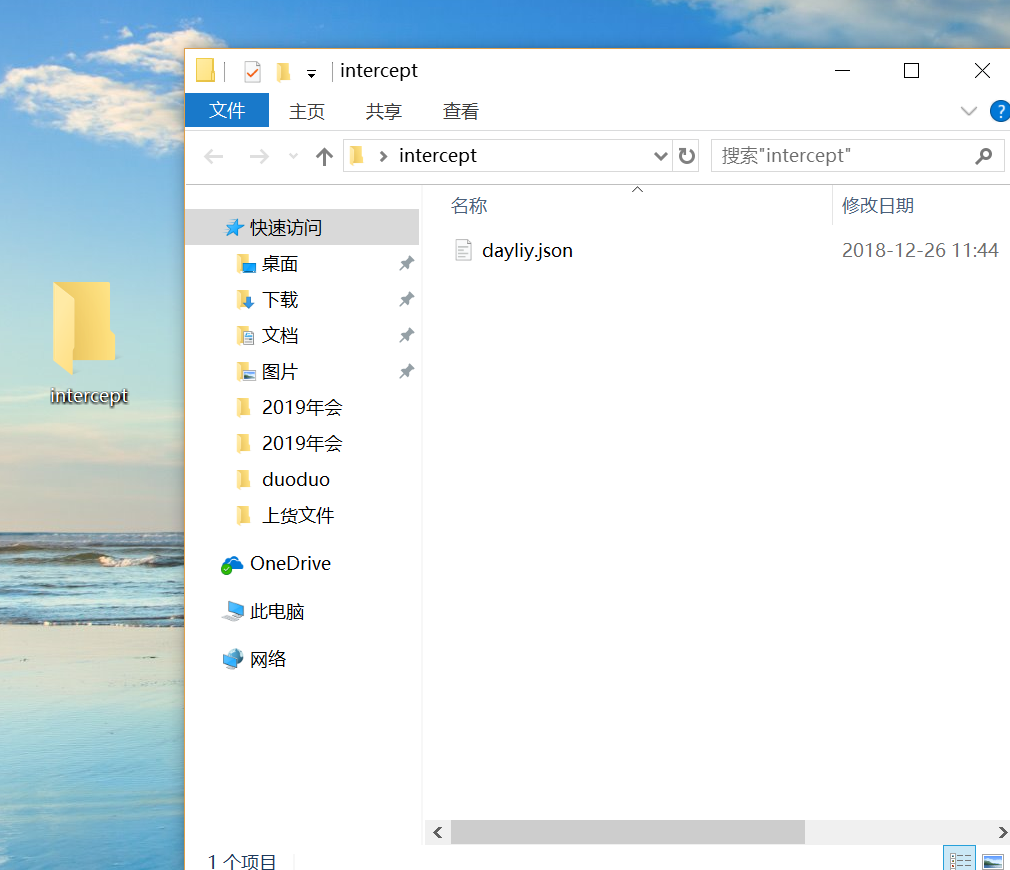Click the scrollbar left arrow

(438, 832)
